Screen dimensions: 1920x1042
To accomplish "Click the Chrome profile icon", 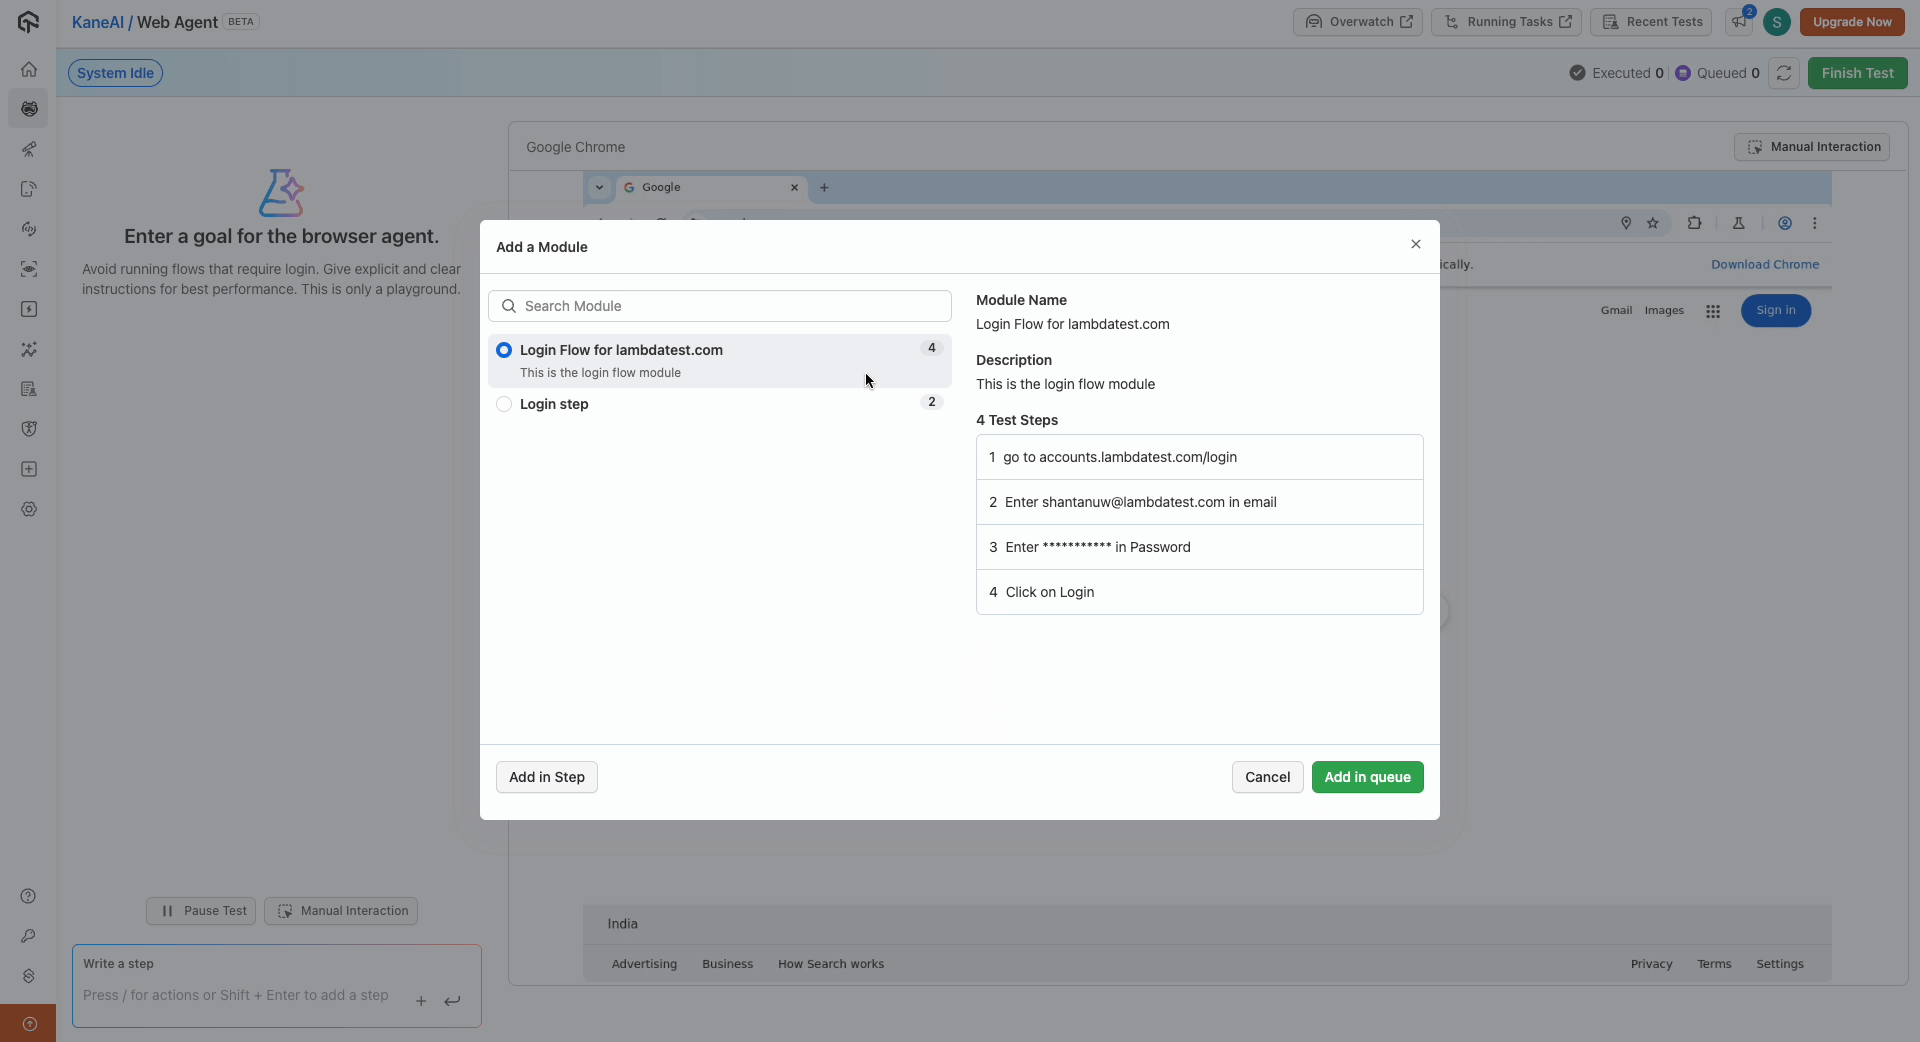I will [1785, 223].
